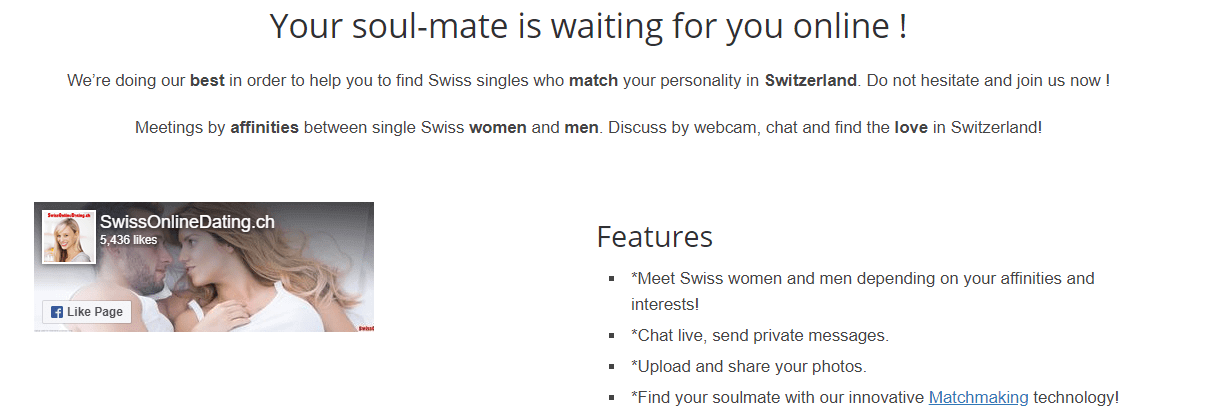The image size is (1222, 414).
Task: Click the 'Upload and share your photos' text
Action: [x=749, y=366]
